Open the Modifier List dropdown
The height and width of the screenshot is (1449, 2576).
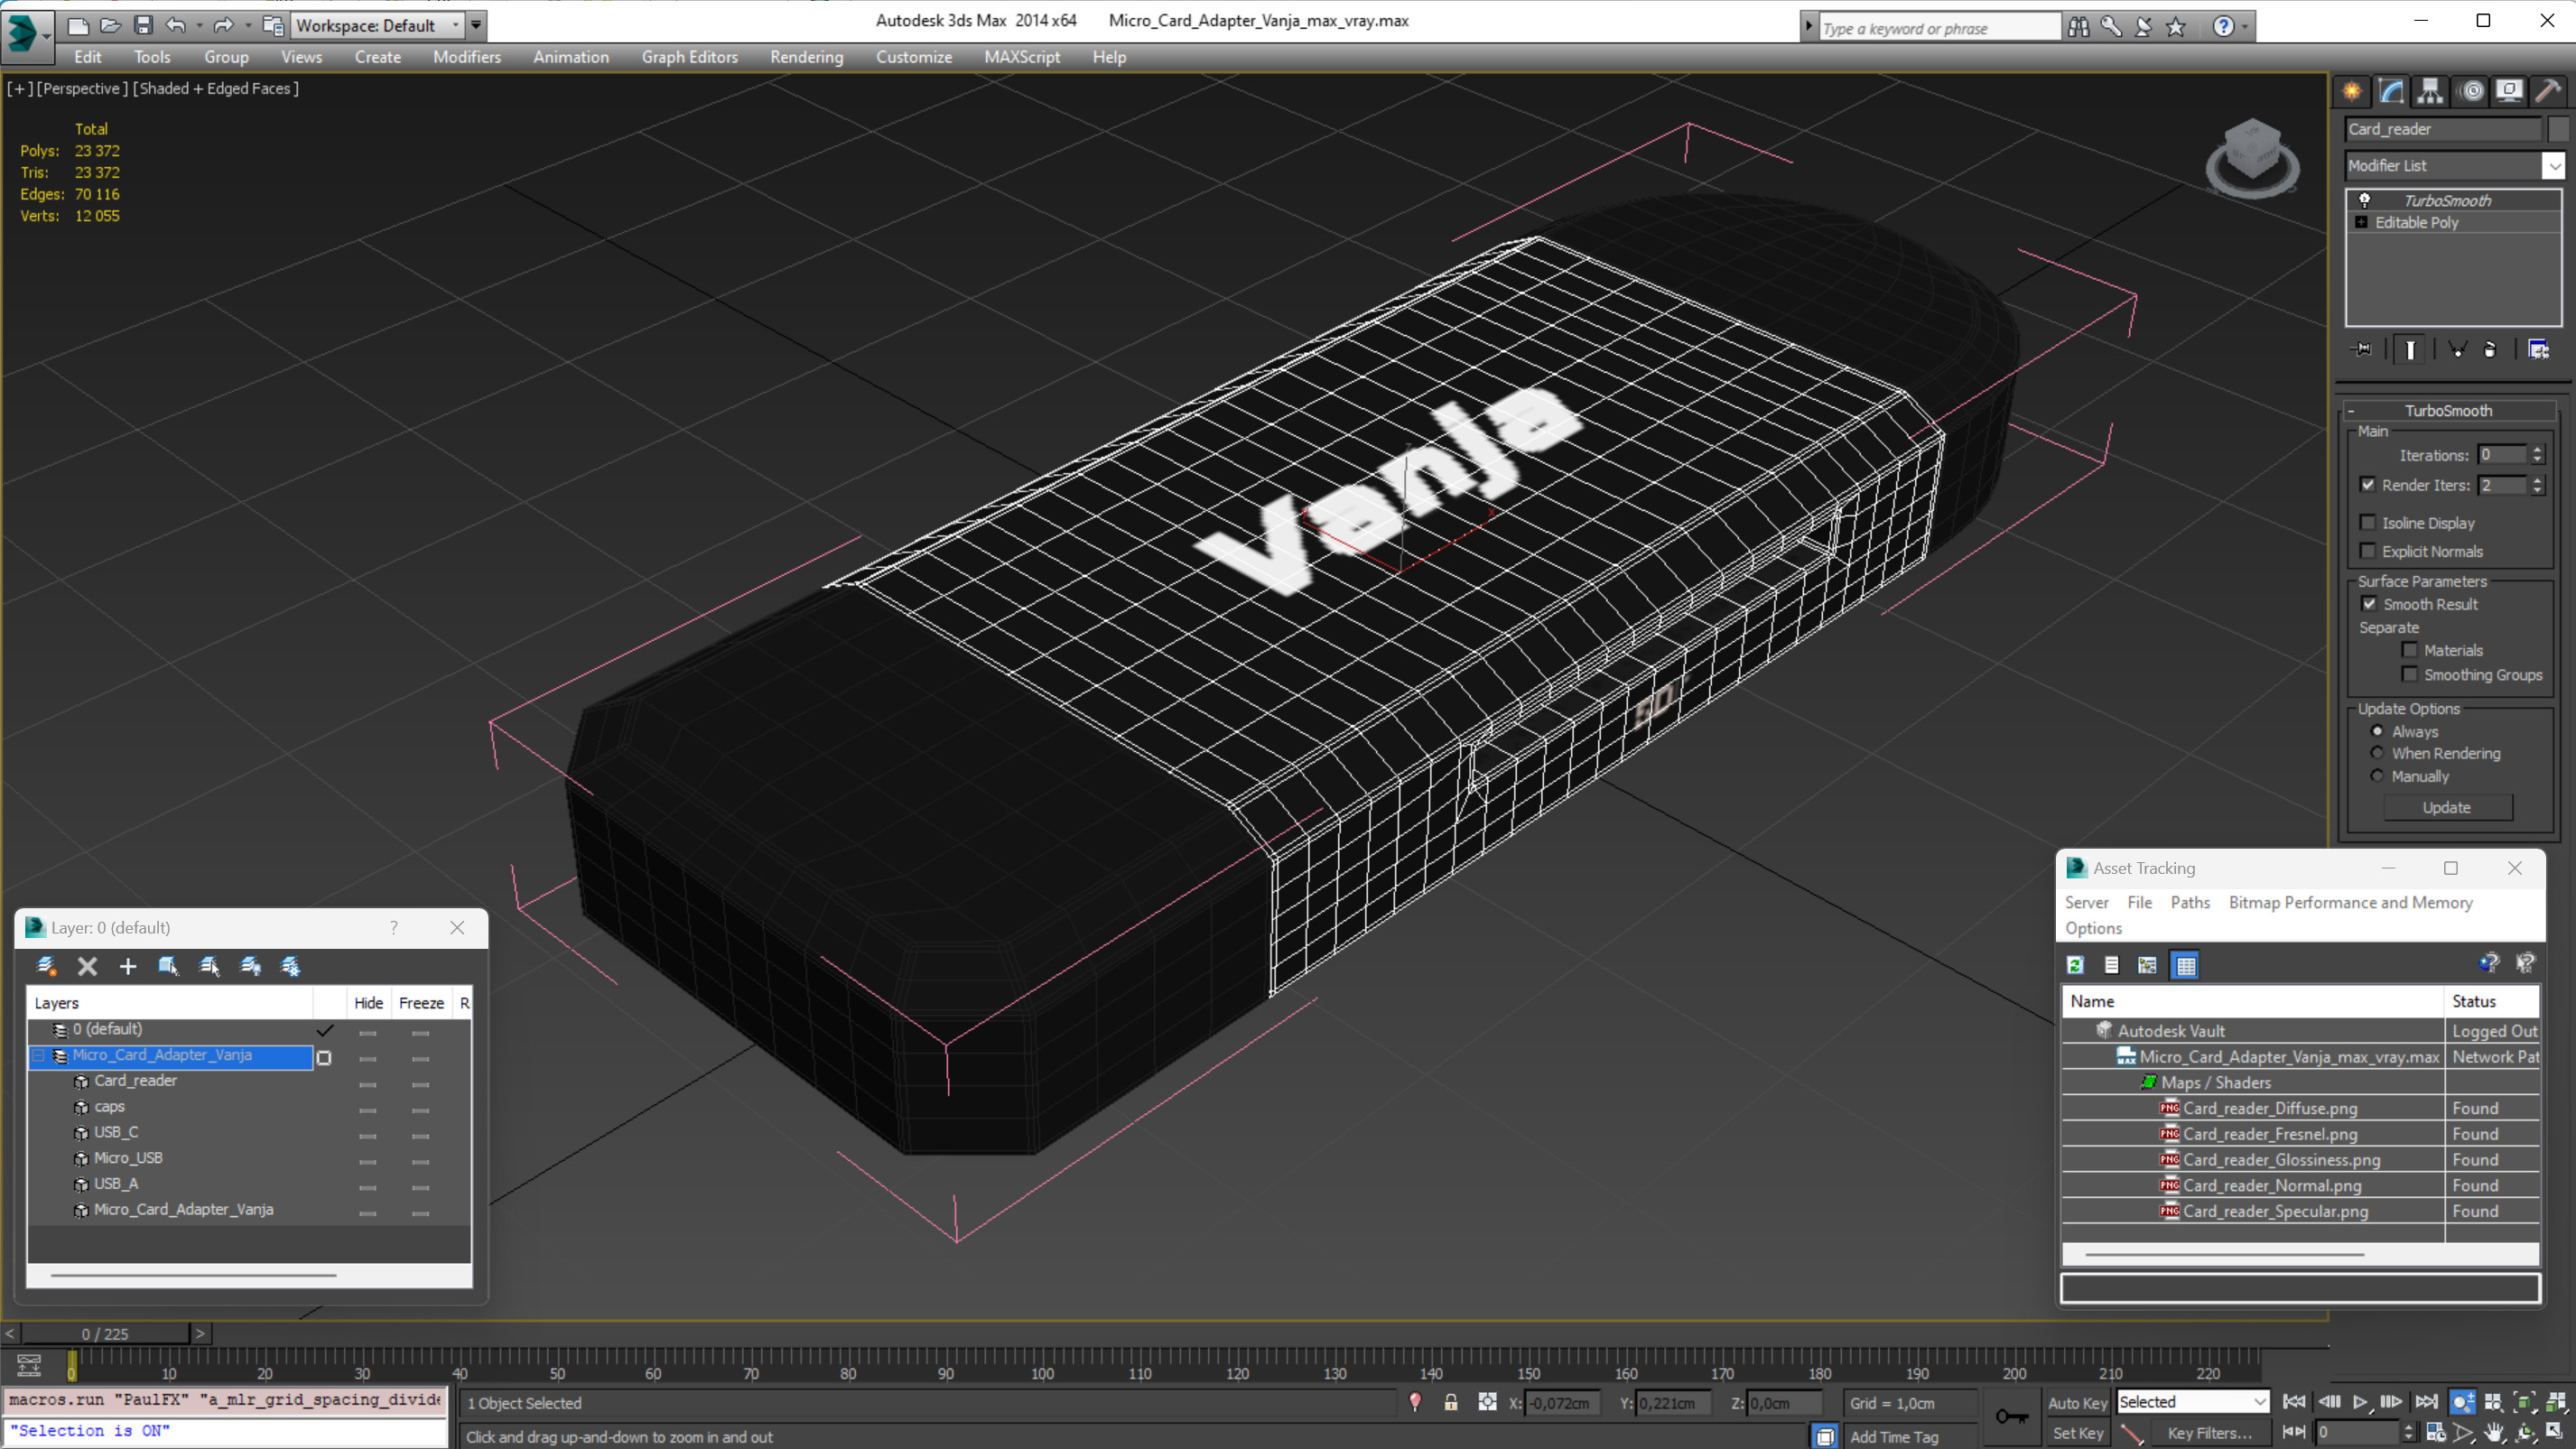(2553, 165)
